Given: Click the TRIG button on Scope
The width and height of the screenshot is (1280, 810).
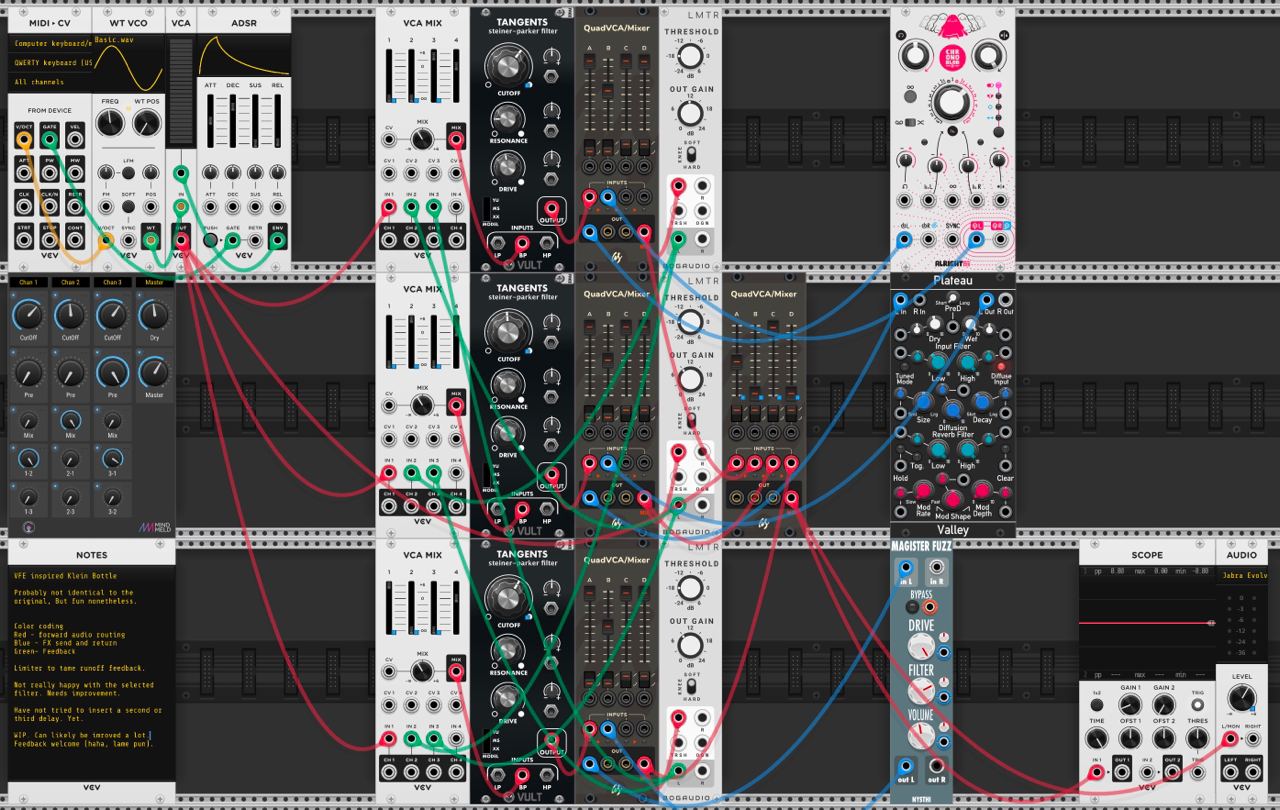Looking at the screenshot, I should (1198, 705).
